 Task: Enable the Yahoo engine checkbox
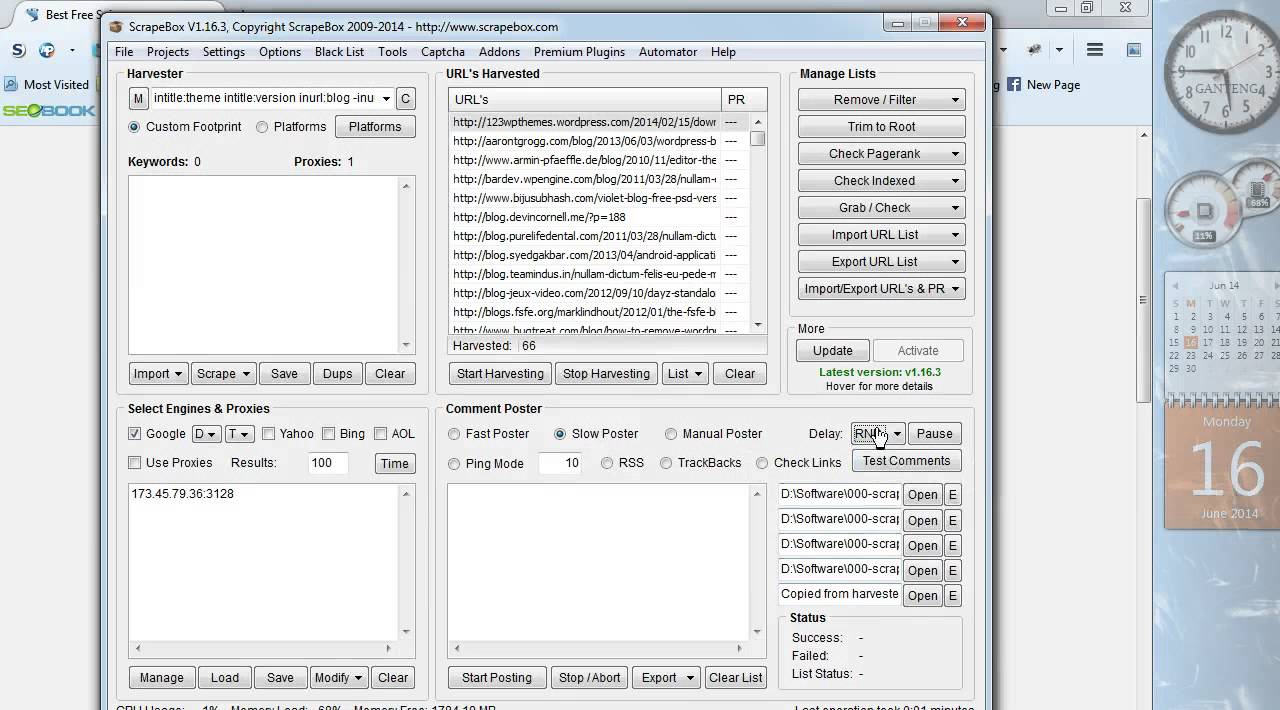[268, 434]
